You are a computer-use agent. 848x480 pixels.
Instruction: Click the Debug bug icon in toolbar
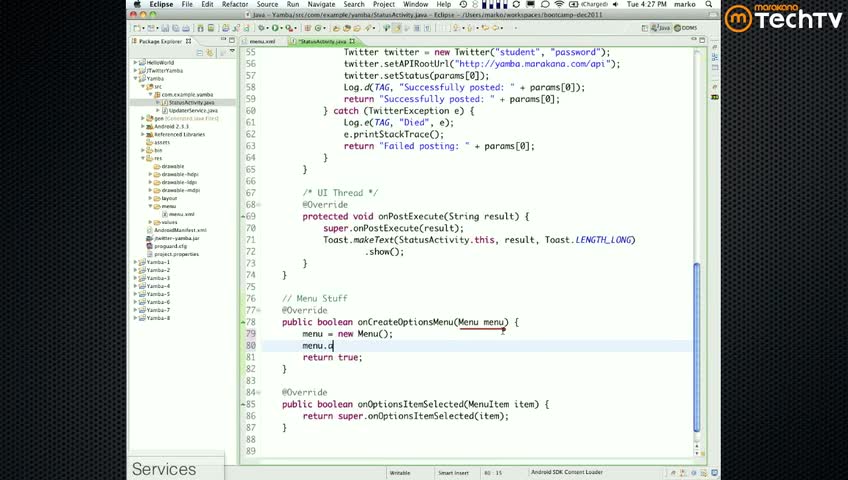261,28
